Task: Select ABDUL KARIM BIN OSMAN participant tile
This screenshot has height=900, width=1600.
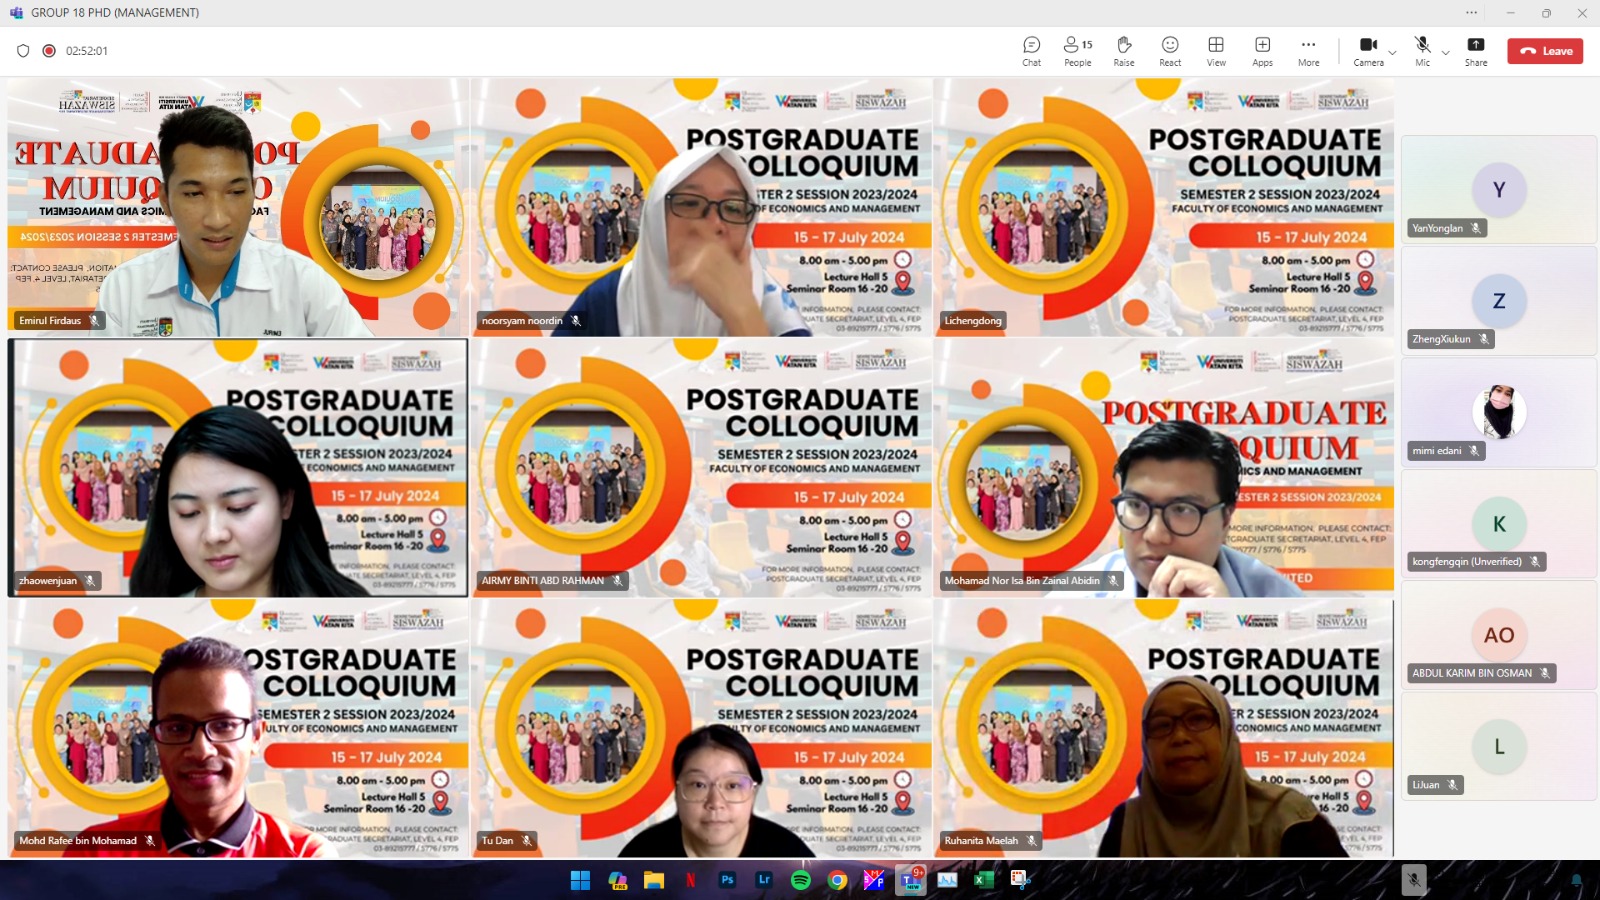Action: 1498,636
